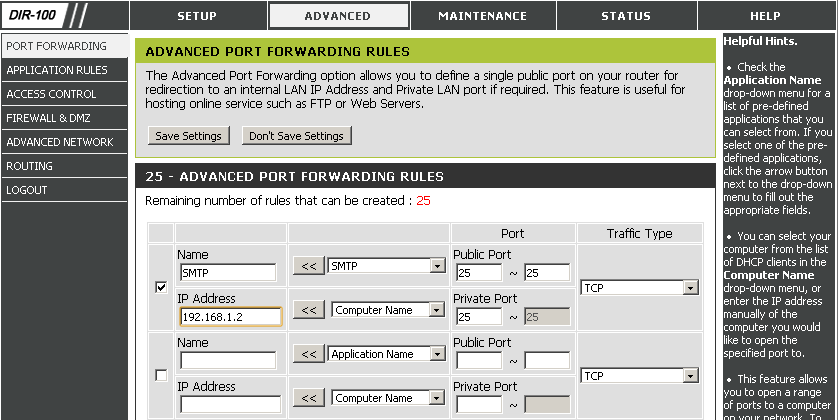838x420 pixels.
Task: Click the IP Address field containing 192.168.1.2
Action: pyautogui.click(x=230, y=316)
